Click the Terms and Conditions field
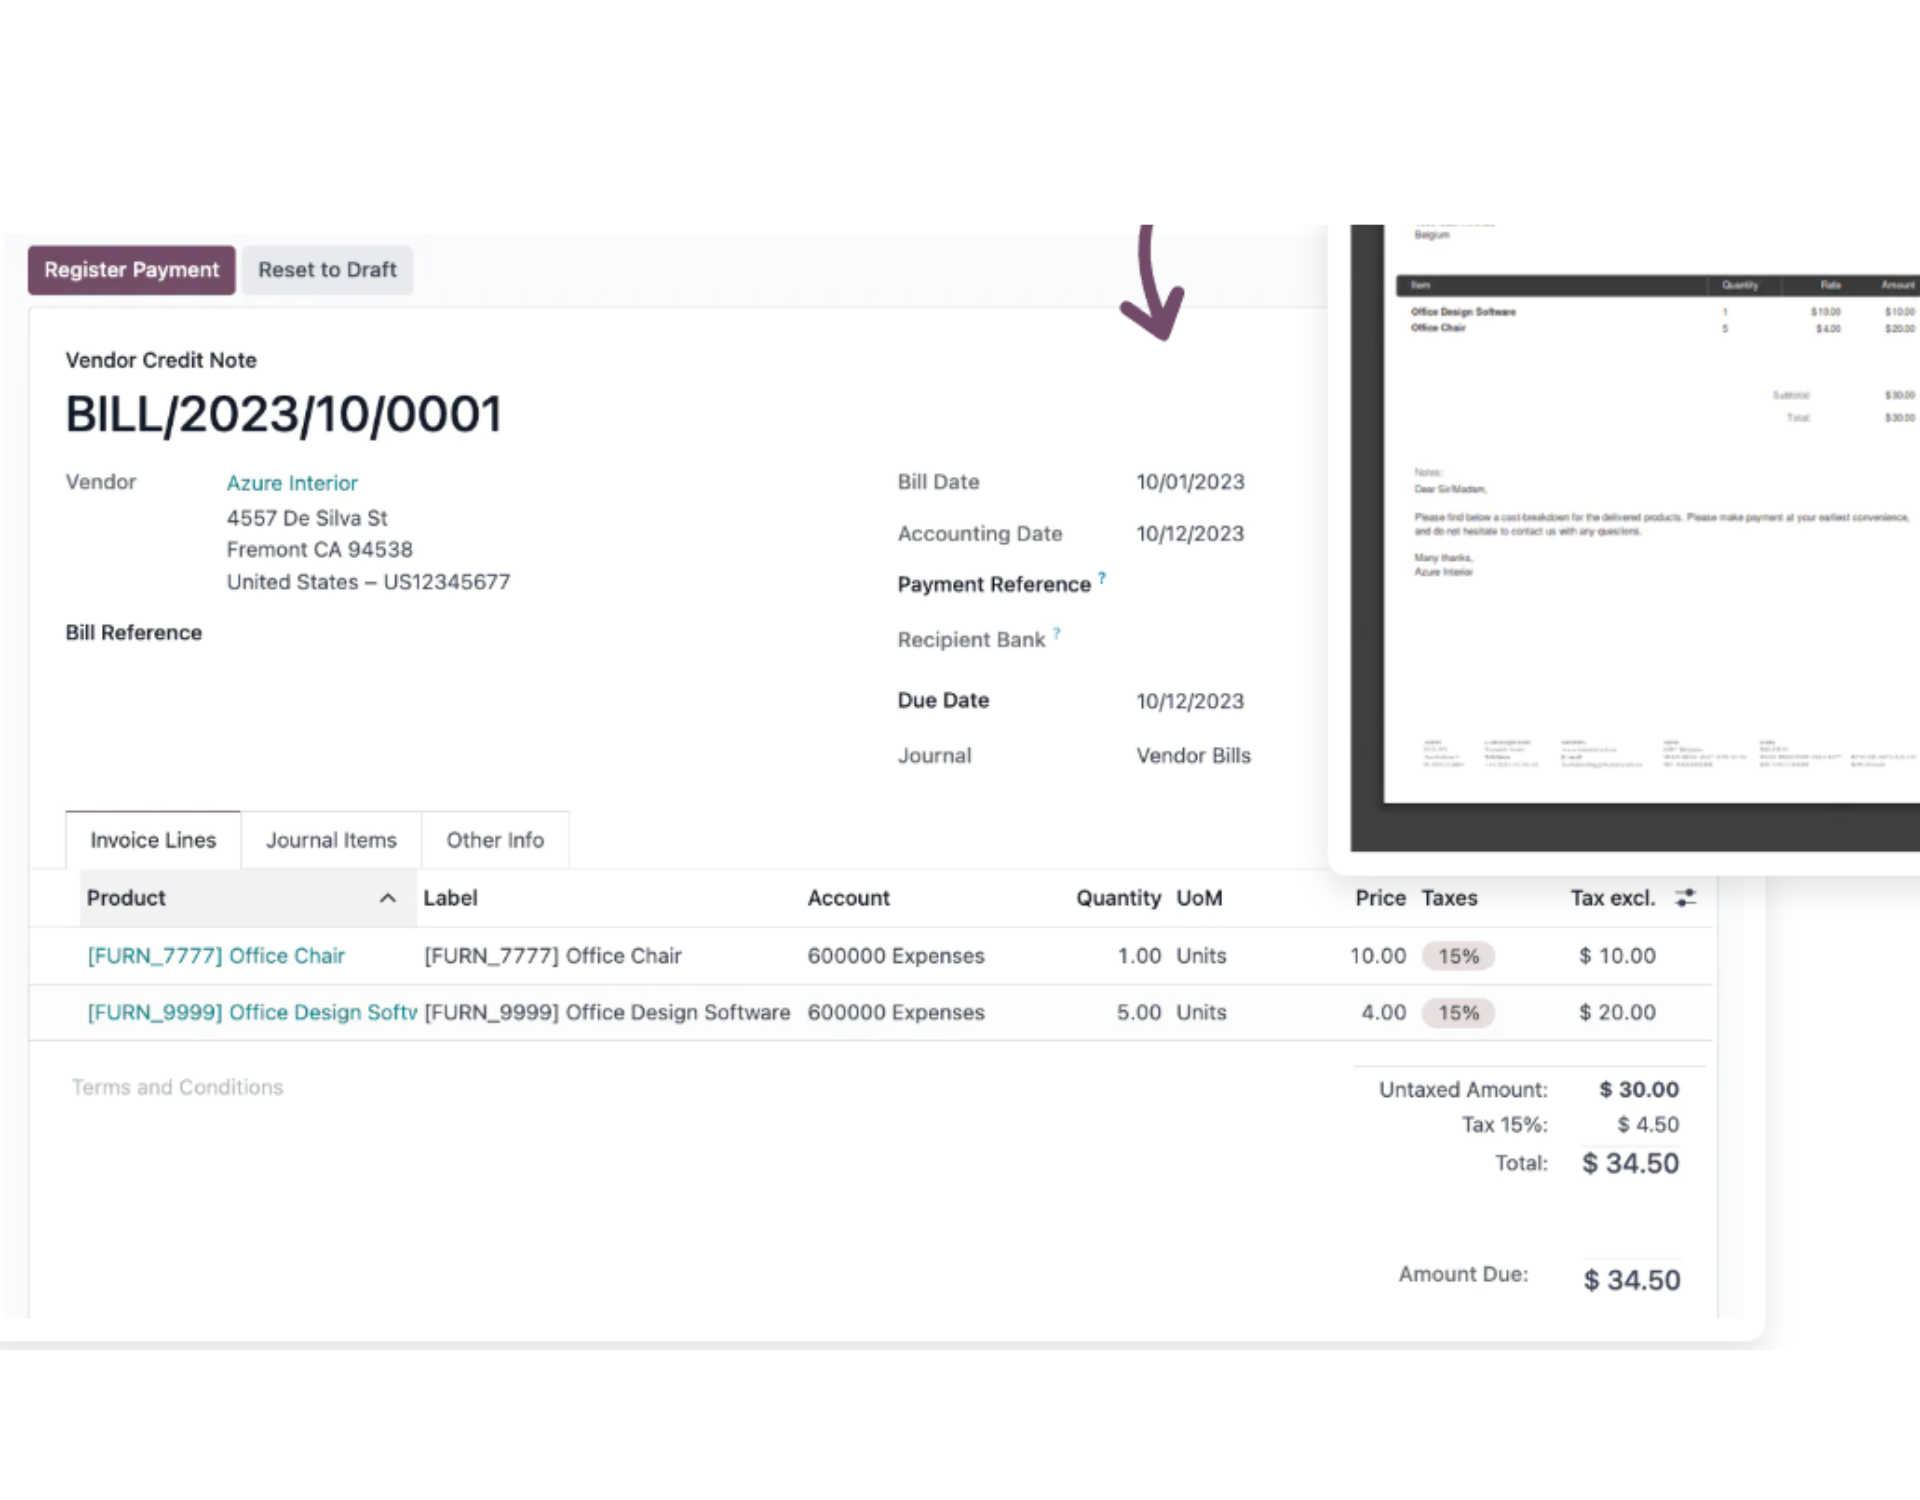 178,1087
